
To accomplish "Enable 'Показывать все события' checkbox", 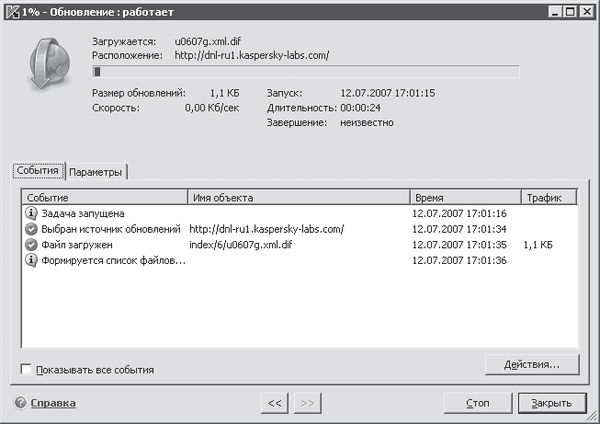I will pyautogui.click(x=26, y=370).
